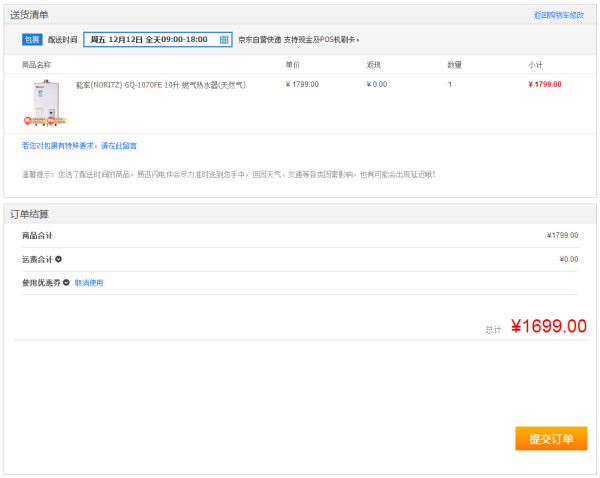Click the subtotal ¥1799.00 in red
The height and width of the screenshot is (478, 600).
coord(545,84)
